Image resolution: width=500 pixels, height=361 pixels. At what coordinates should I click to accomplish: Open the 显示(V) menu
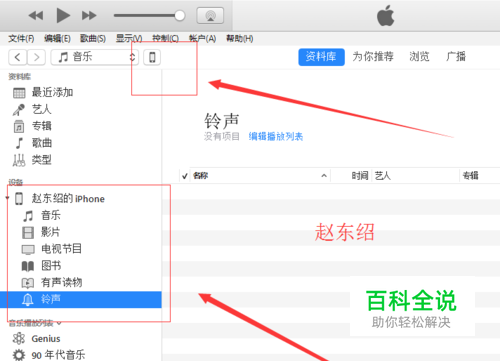(129, 39)
